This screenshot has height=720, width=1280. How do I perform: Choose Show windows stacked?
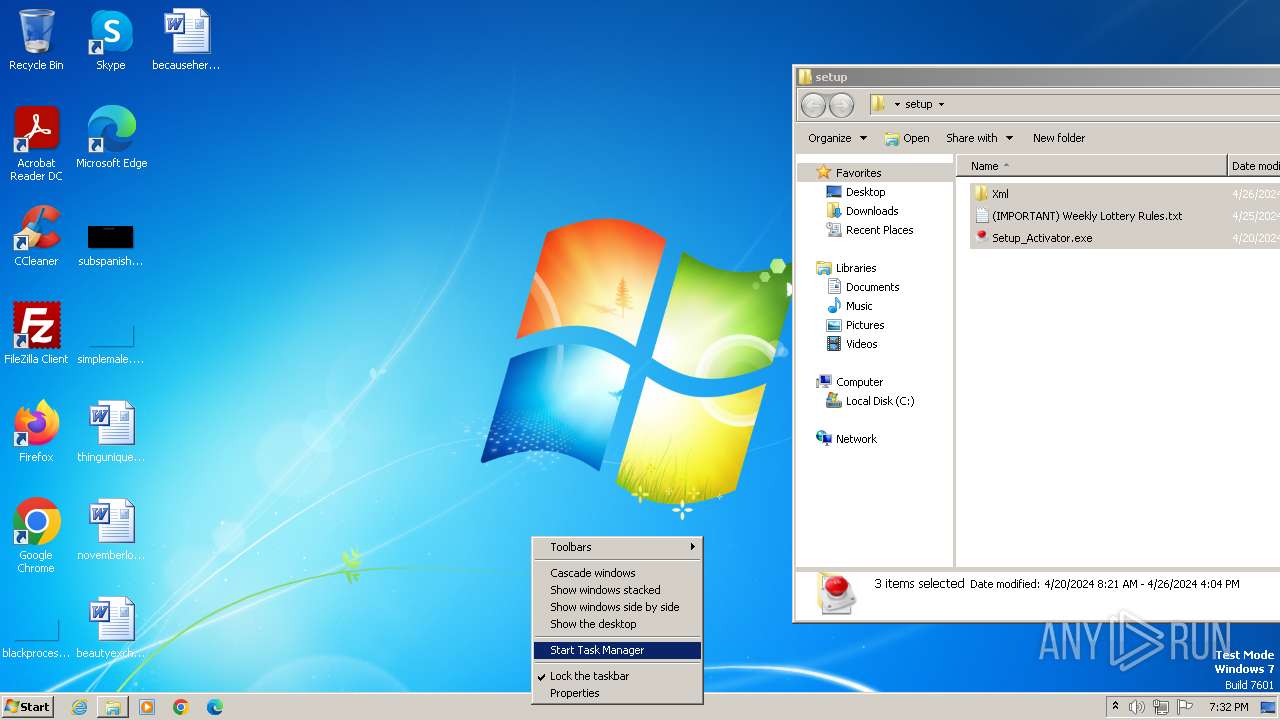[616, 590]
